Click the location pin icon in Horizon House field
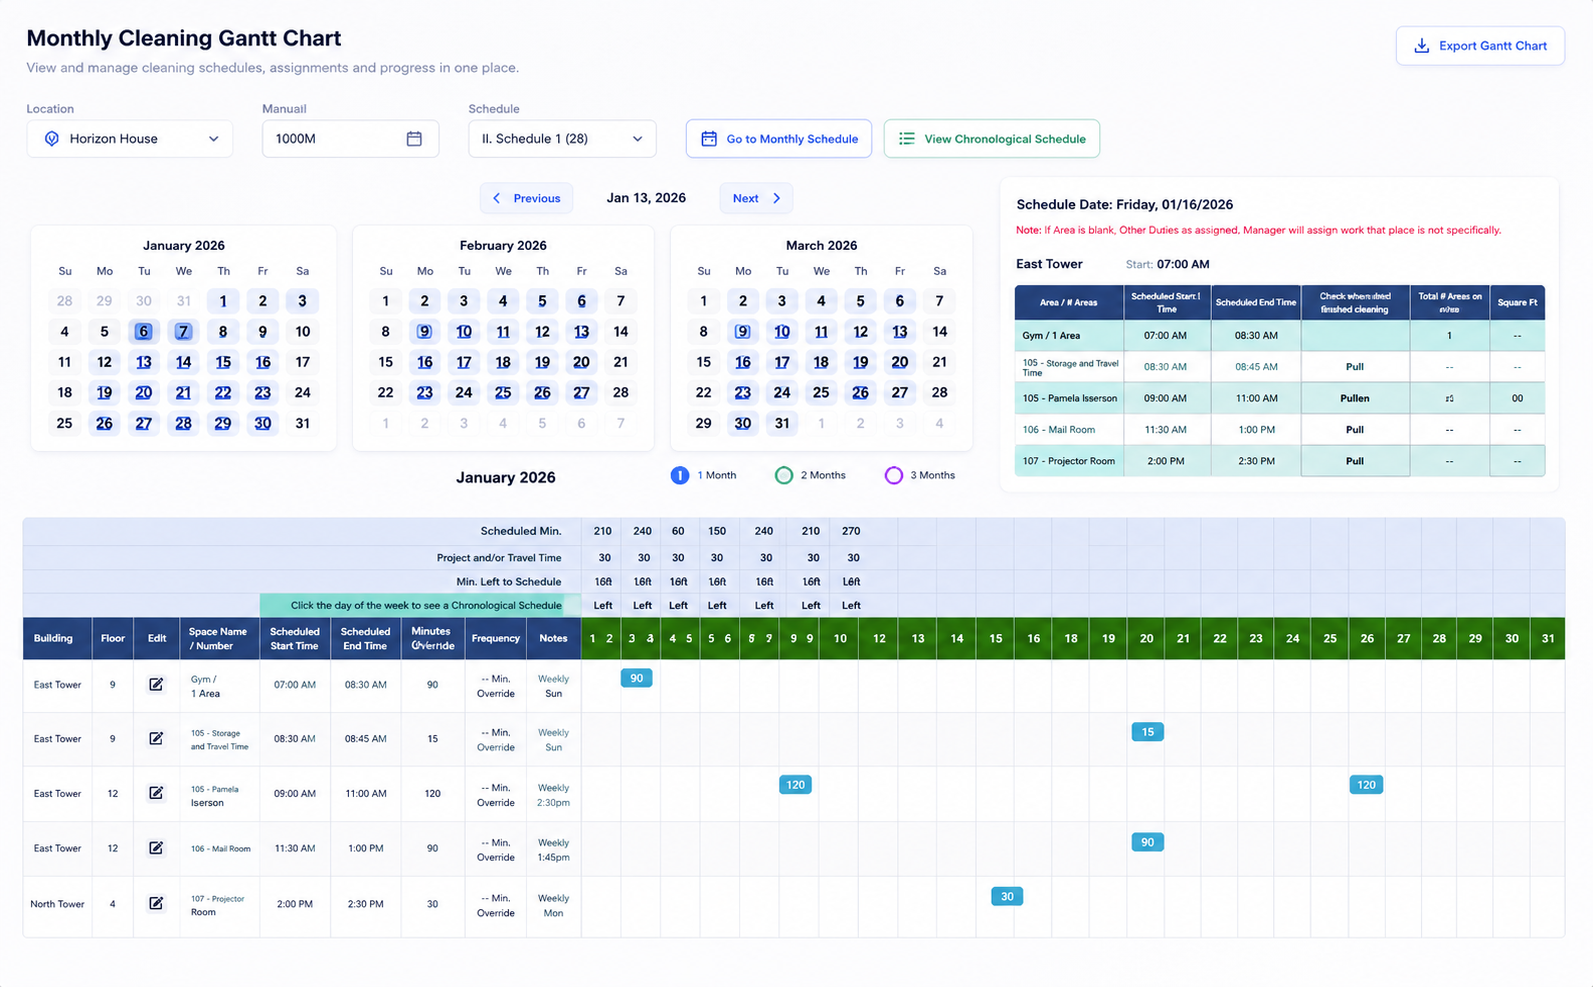1593x987 pixels. (x=52, y=139)
